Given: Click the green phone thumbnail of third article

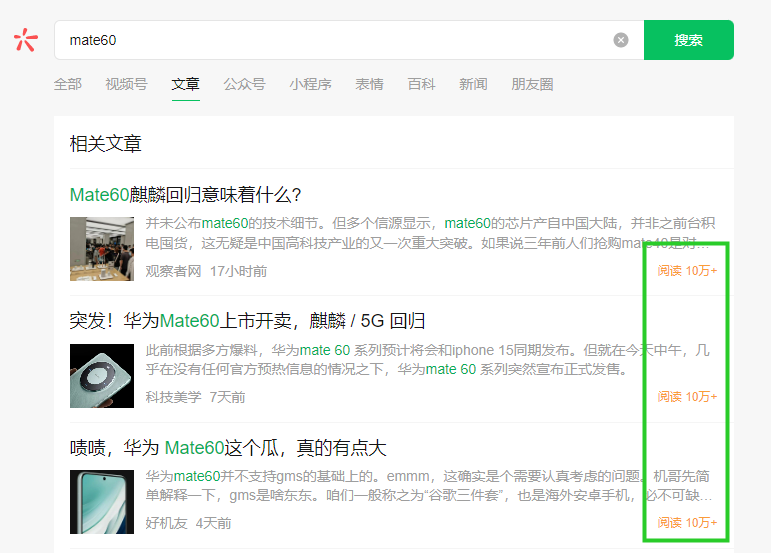Looking at the screenshot, I should pos(102,502).
